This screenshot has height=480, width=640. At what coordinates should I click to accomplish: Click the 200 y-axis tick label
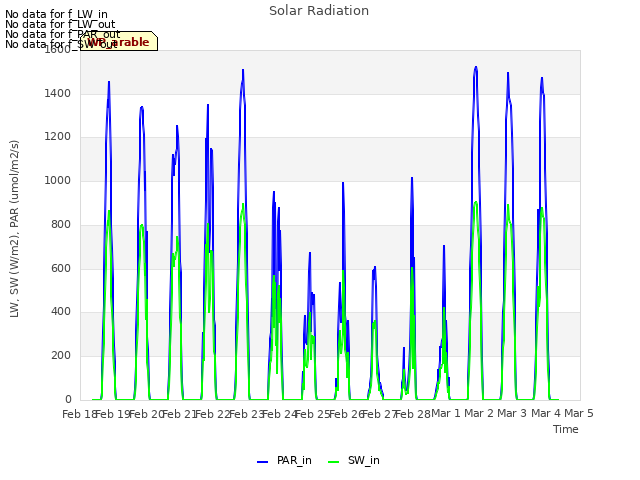(x=61, y=356)
